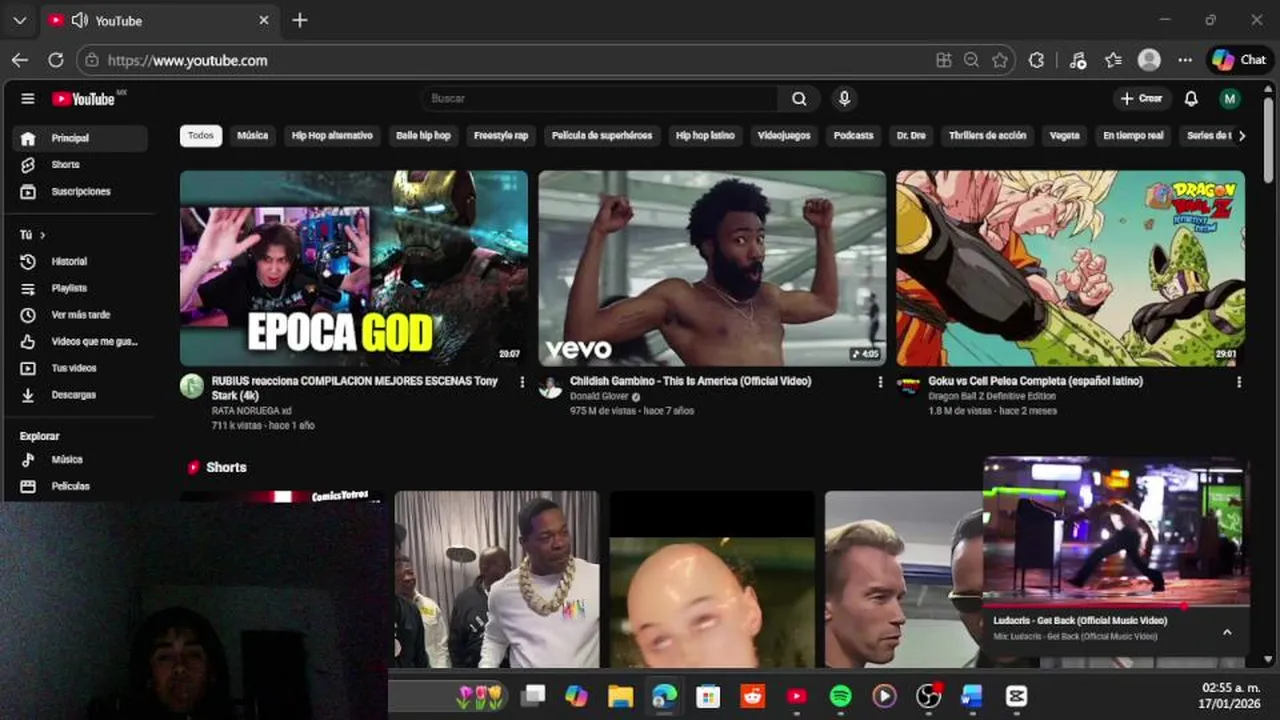This screenshot has height=720, width=1280.
Task: Open RATA NORUEGA xd channel link
Action: [252, 411]
